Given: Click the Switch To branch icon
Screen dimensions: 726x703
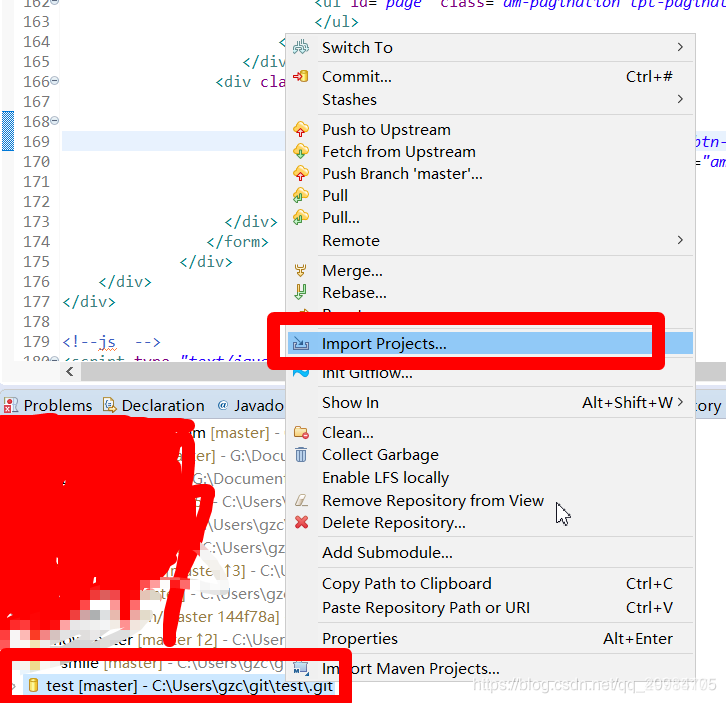Looking at the screenshot, I should coord(301,47).
